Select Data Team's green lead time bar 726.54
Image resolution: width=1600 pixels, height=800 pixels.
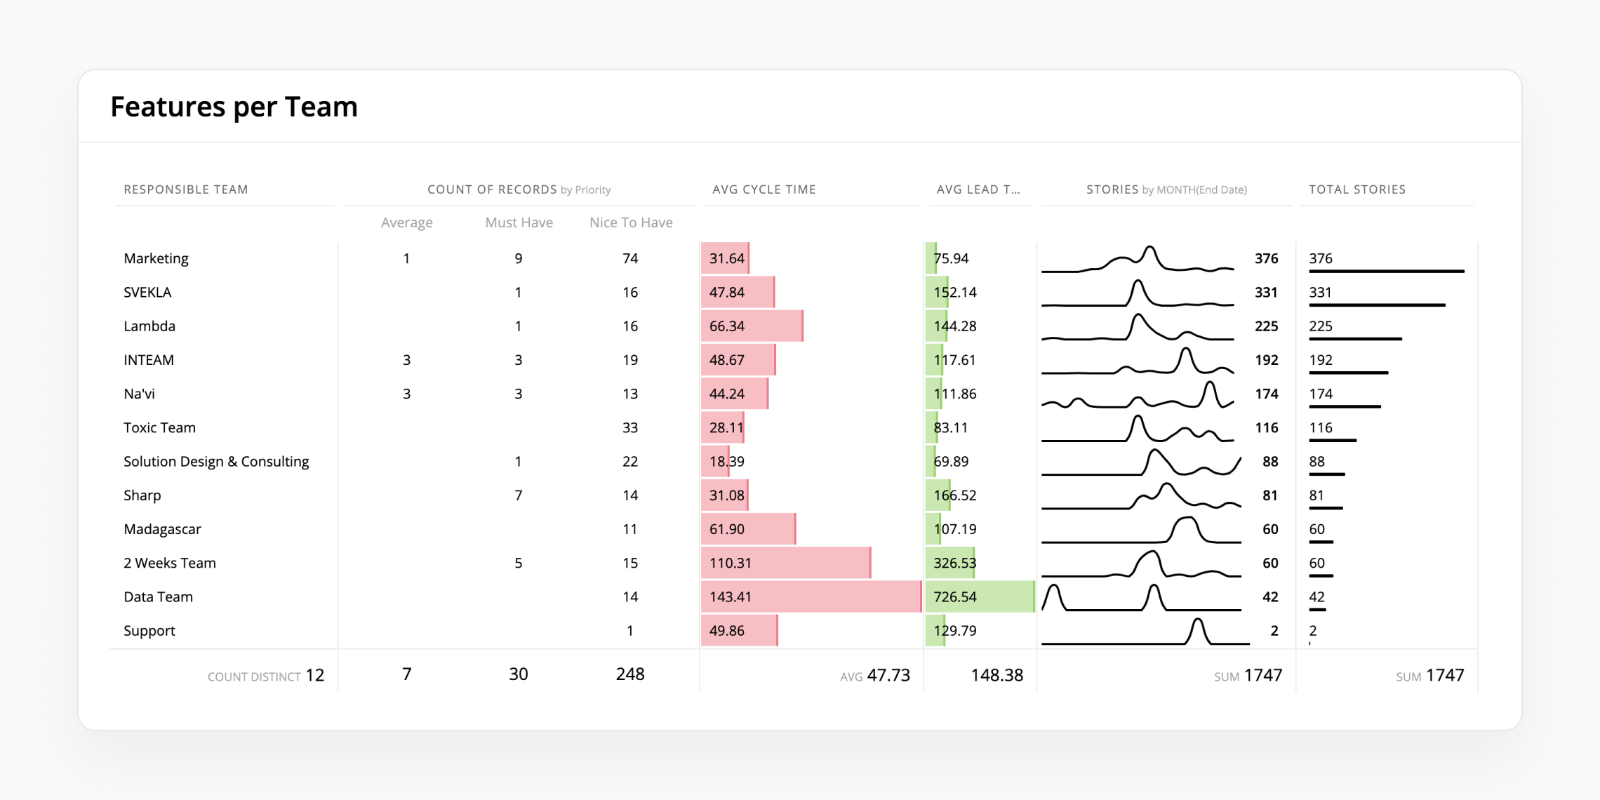point(979,597)
